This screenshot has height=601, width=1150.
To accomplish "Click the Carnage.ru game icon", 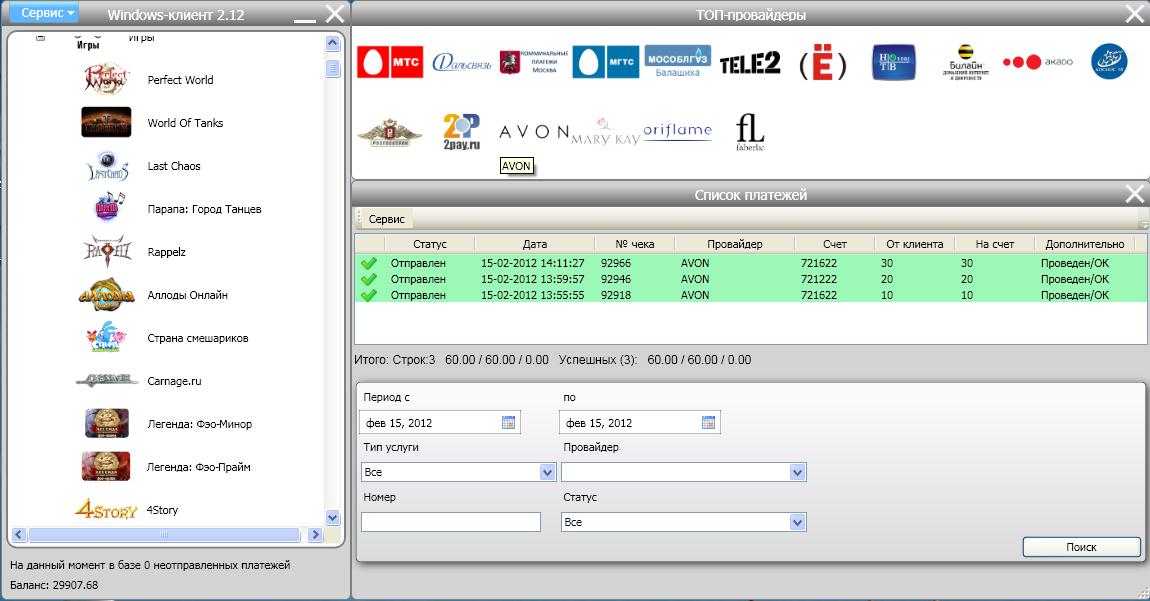I will [x=107, y=381].
